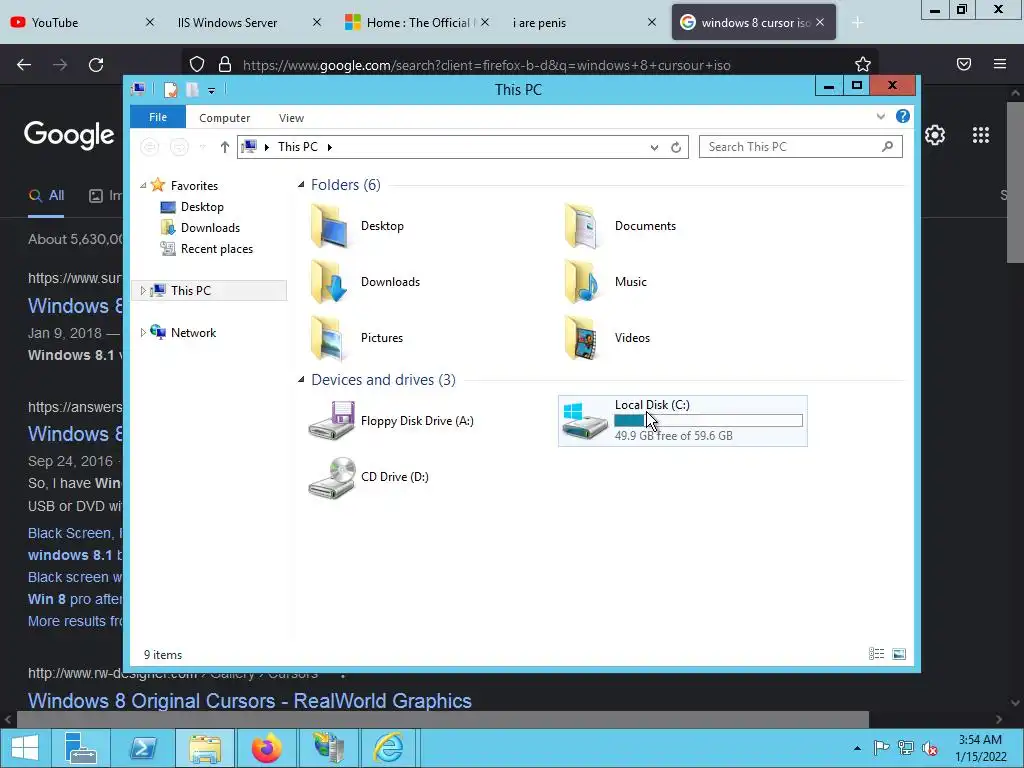Click the Windows Start button
The image size is (1024, 768).
(25, 748)
